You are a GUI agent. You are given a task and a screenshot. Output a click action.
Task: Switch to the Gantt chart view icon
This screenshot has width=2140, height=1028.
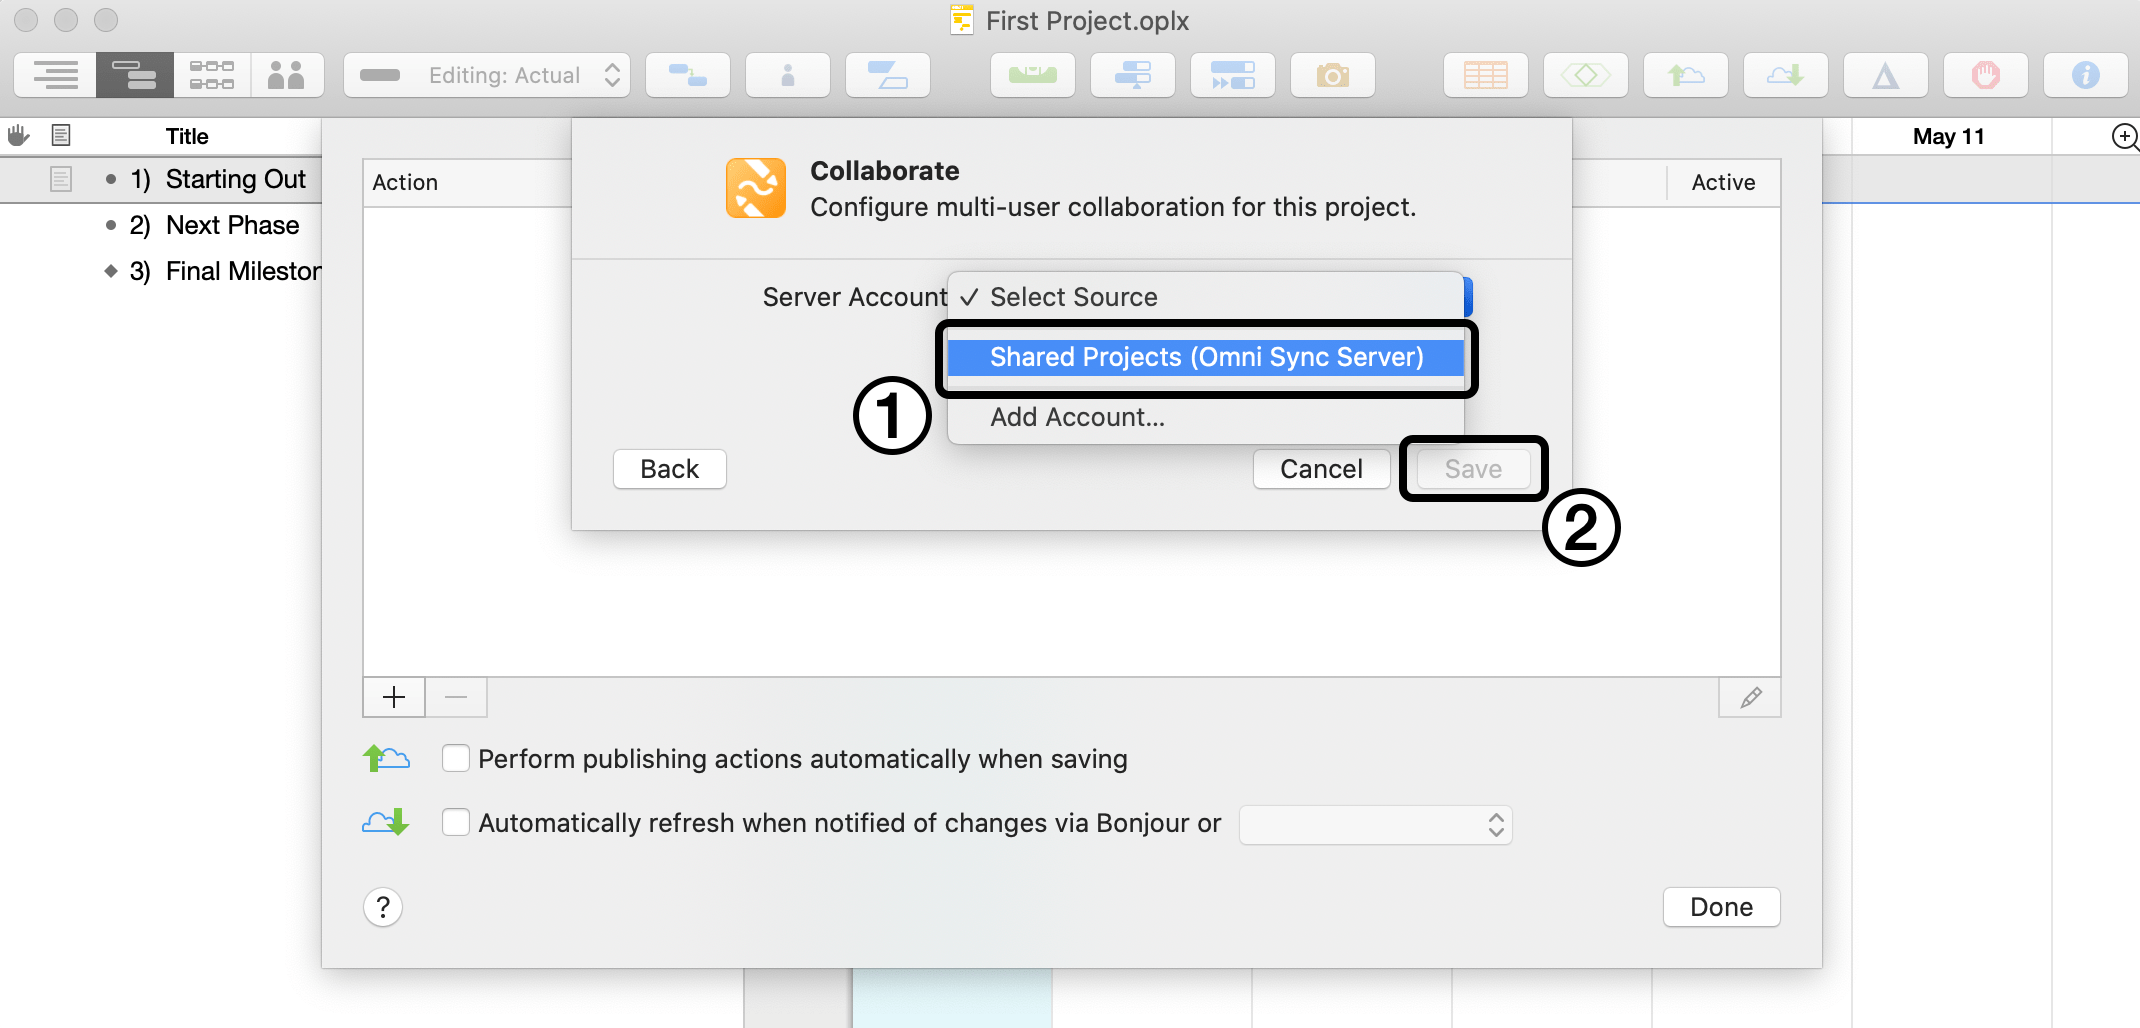pos(134,75)
